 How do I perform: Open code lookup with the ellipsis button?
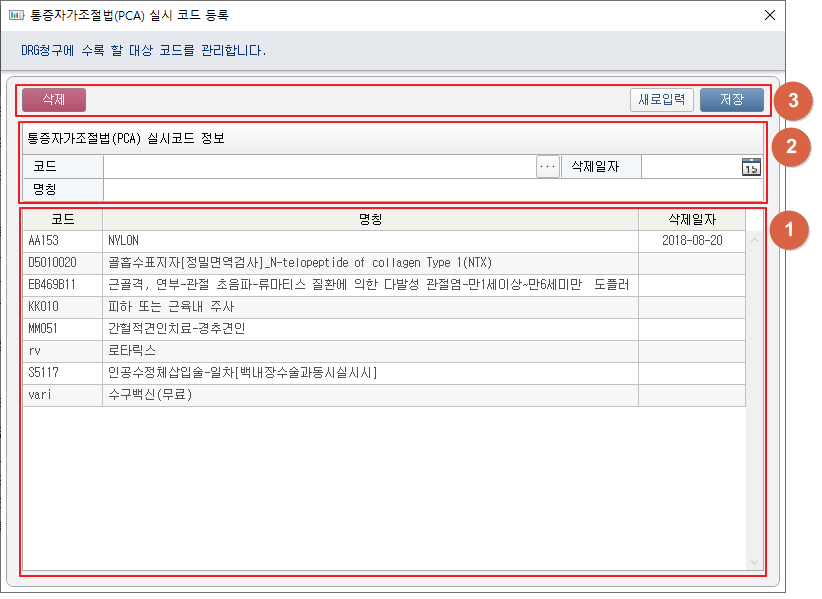pos(547,167)
